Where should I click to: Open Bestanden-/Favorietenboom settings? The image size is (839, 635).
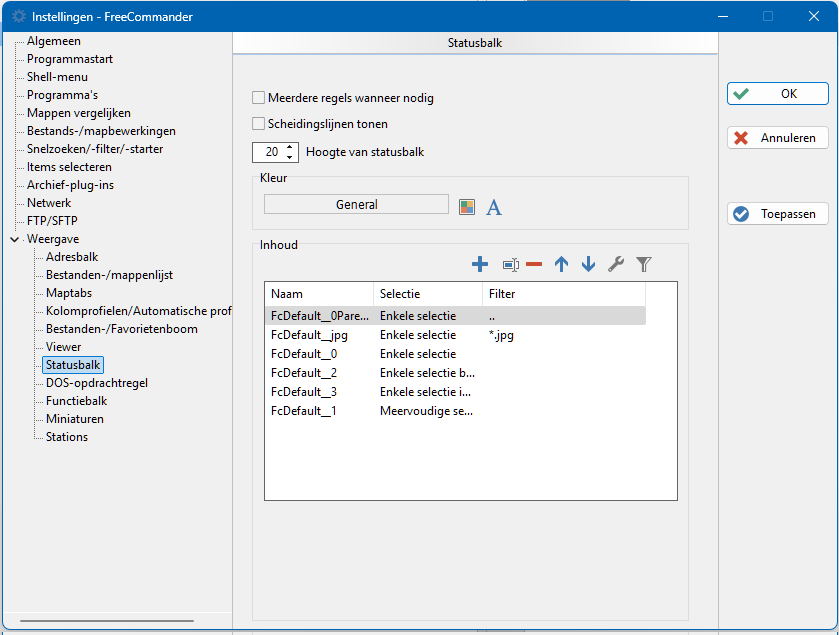121,329
